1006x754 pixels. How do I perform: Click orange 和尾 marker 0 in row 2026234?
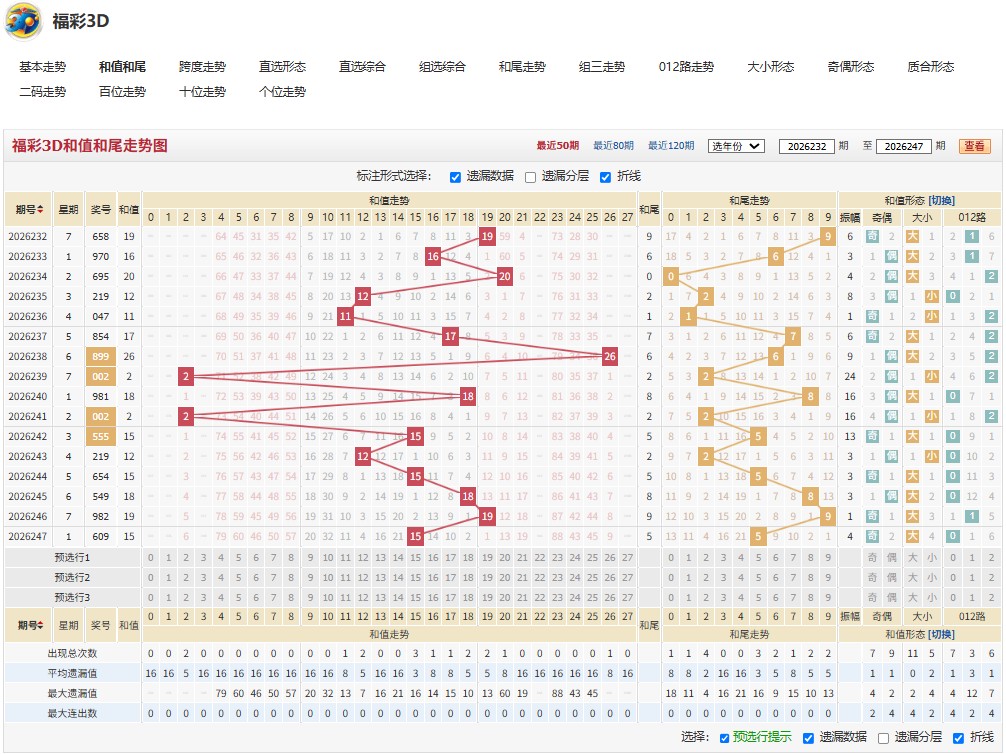[671, 277]
